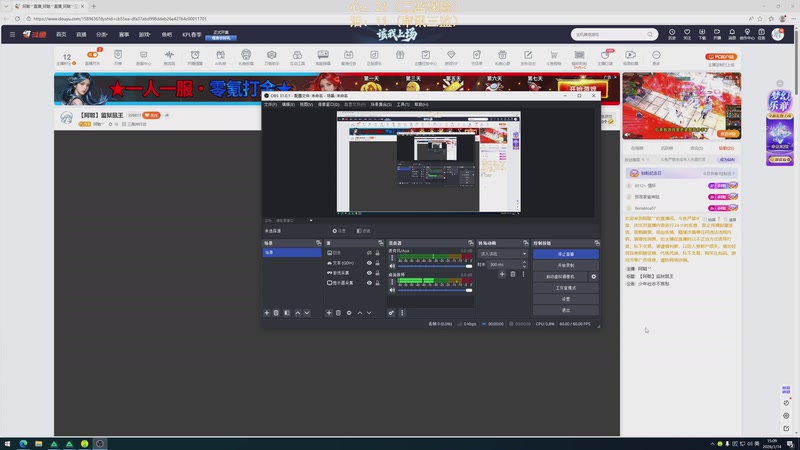Open source properties gear in Sources dock
This screenshot has height=450, width=800.
tap(349, 313)
